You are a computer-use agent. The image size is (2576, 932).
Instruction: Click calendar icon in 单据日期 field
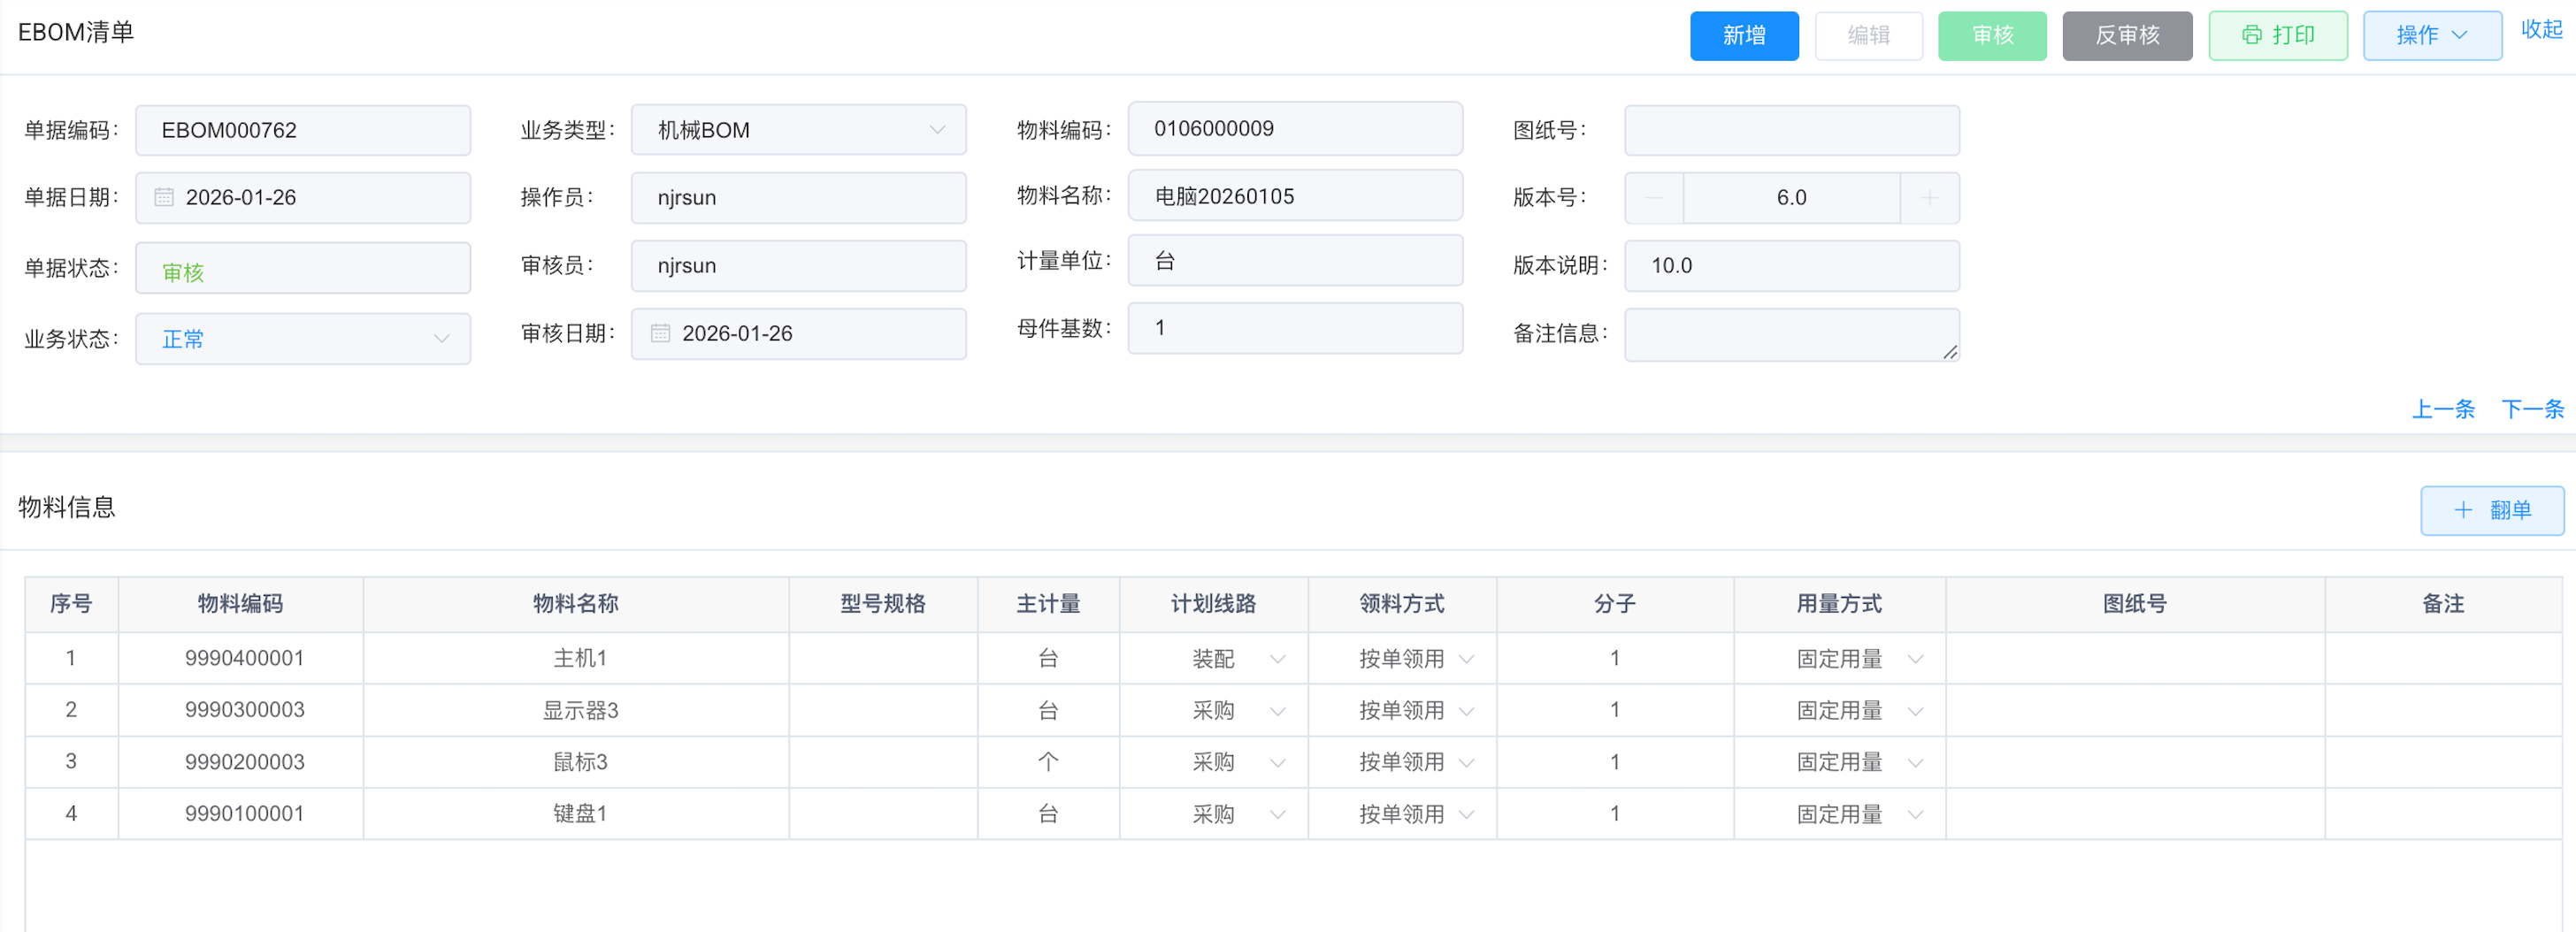click(x=164, y=197)
